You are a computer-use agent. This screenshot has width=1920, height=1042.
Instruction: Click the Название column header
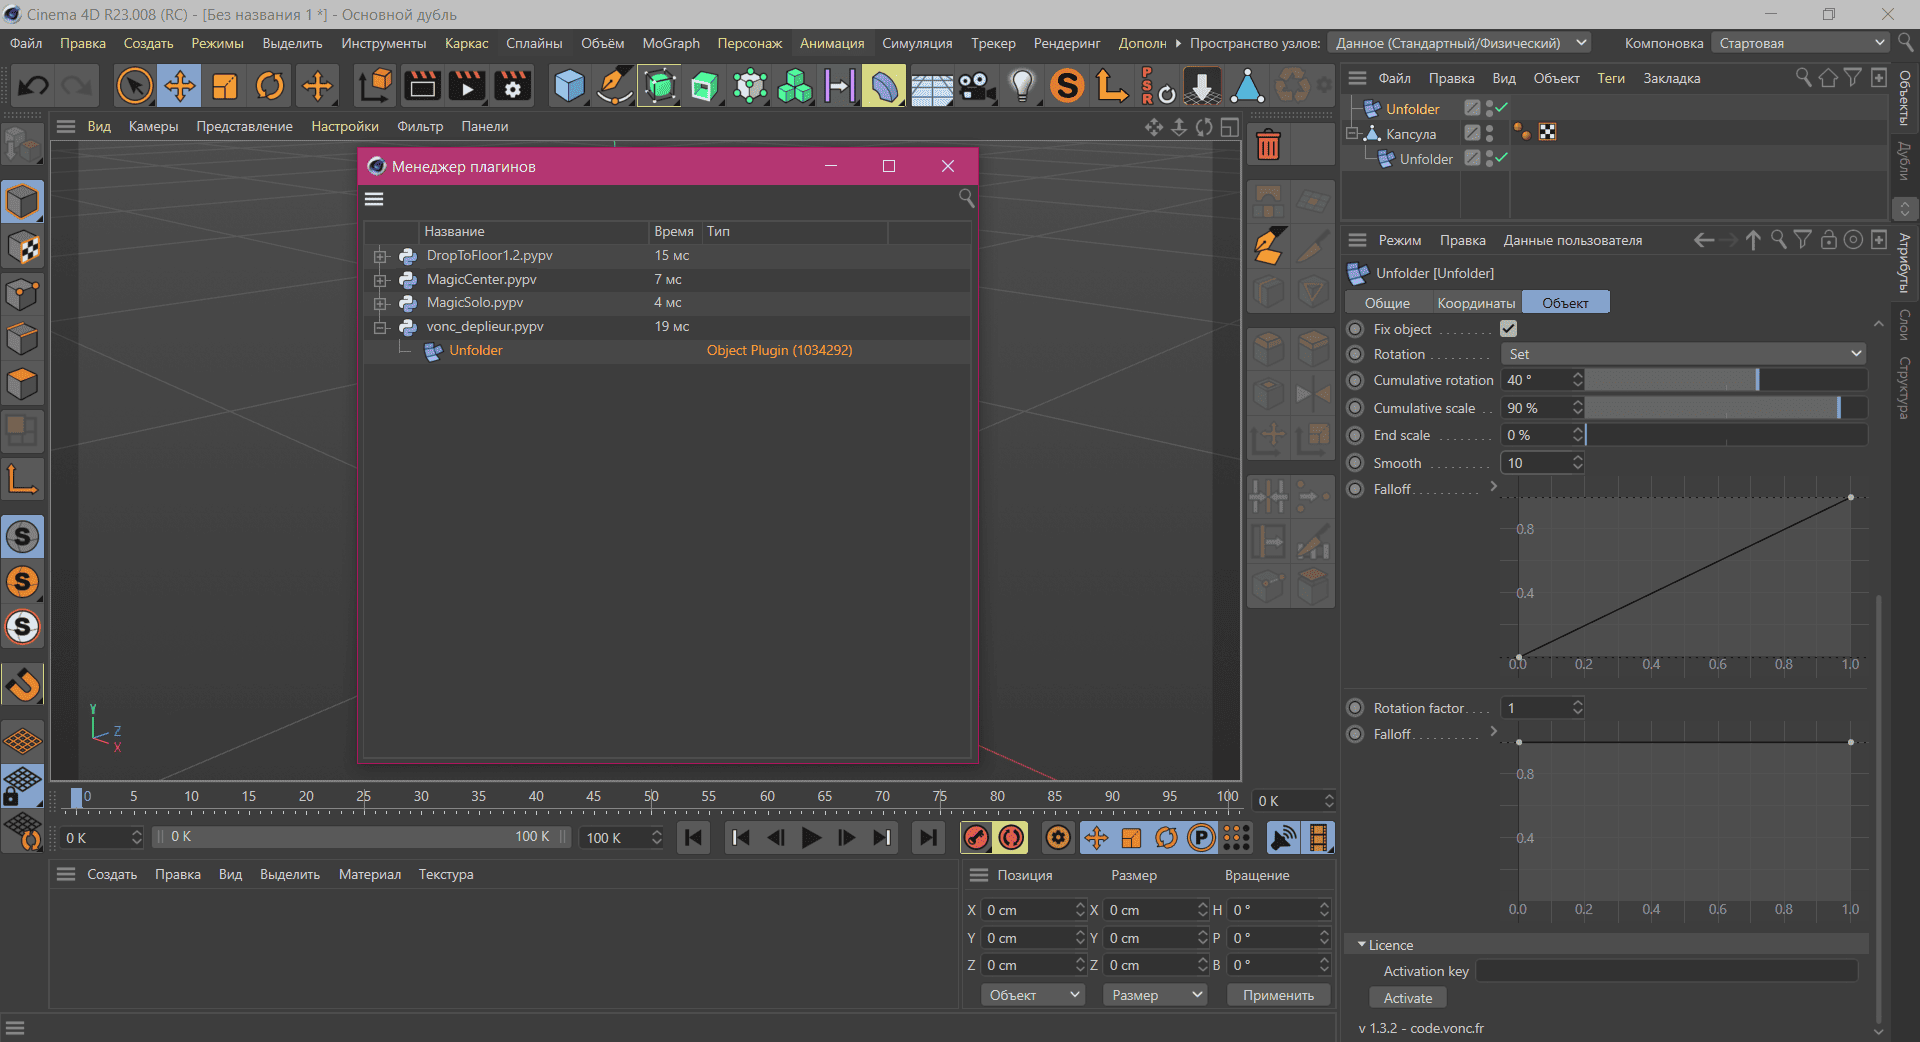pos(534,231)
